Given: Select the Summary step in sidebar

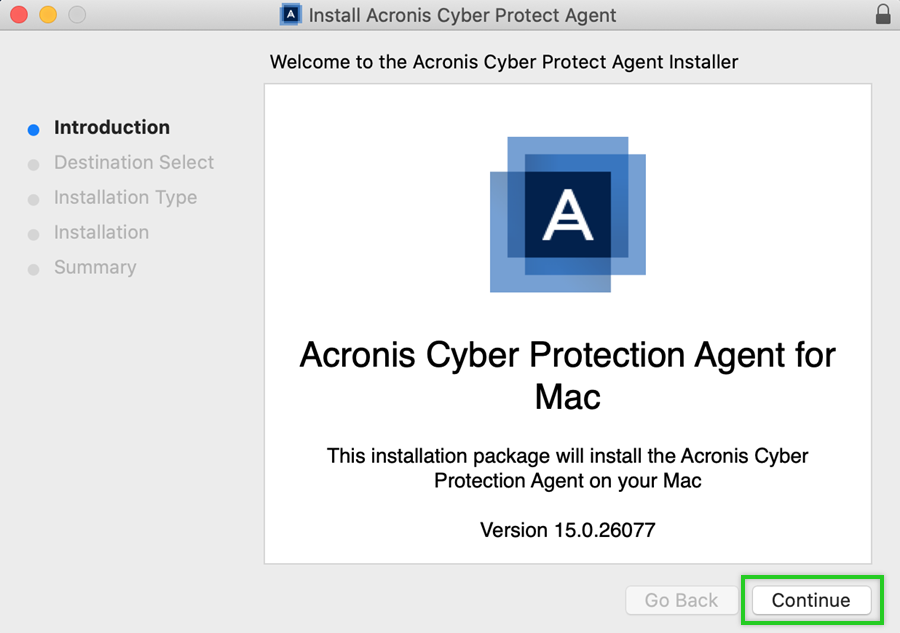Looking at the screenshot, I should point(95,267).
